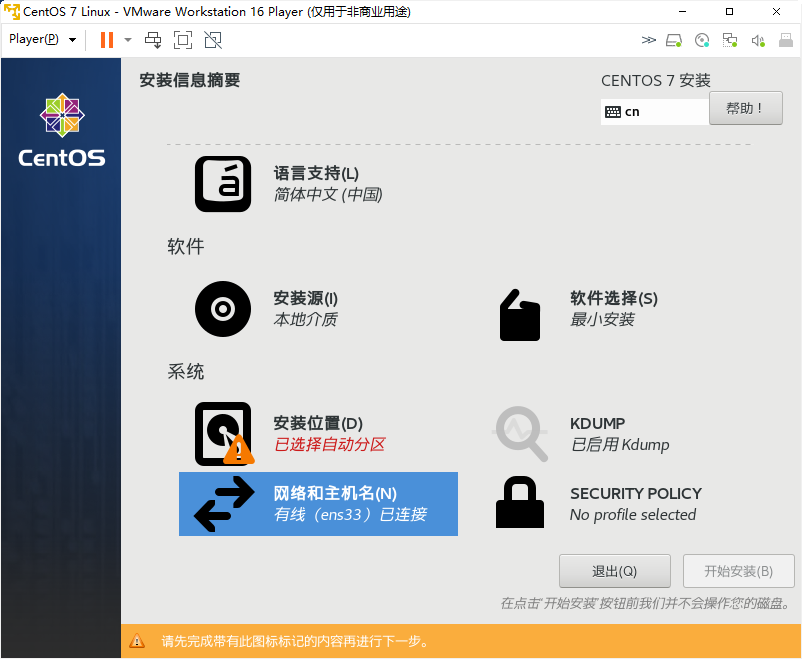Click the hard disk device icon
The height and width of the screenshot is (659, 802).
(674, 40)
